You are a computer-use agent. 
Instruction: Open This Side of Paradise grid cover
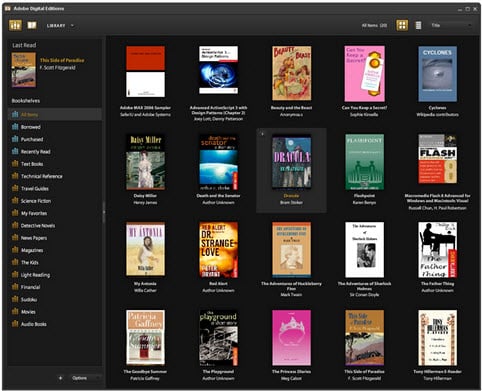click(x=364, y=338)
